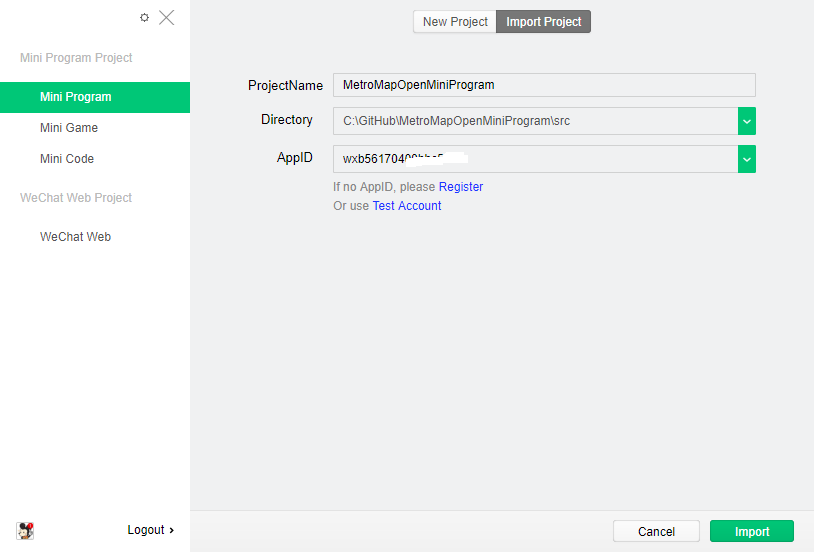Click the Directory label

[x=287, y=120]
